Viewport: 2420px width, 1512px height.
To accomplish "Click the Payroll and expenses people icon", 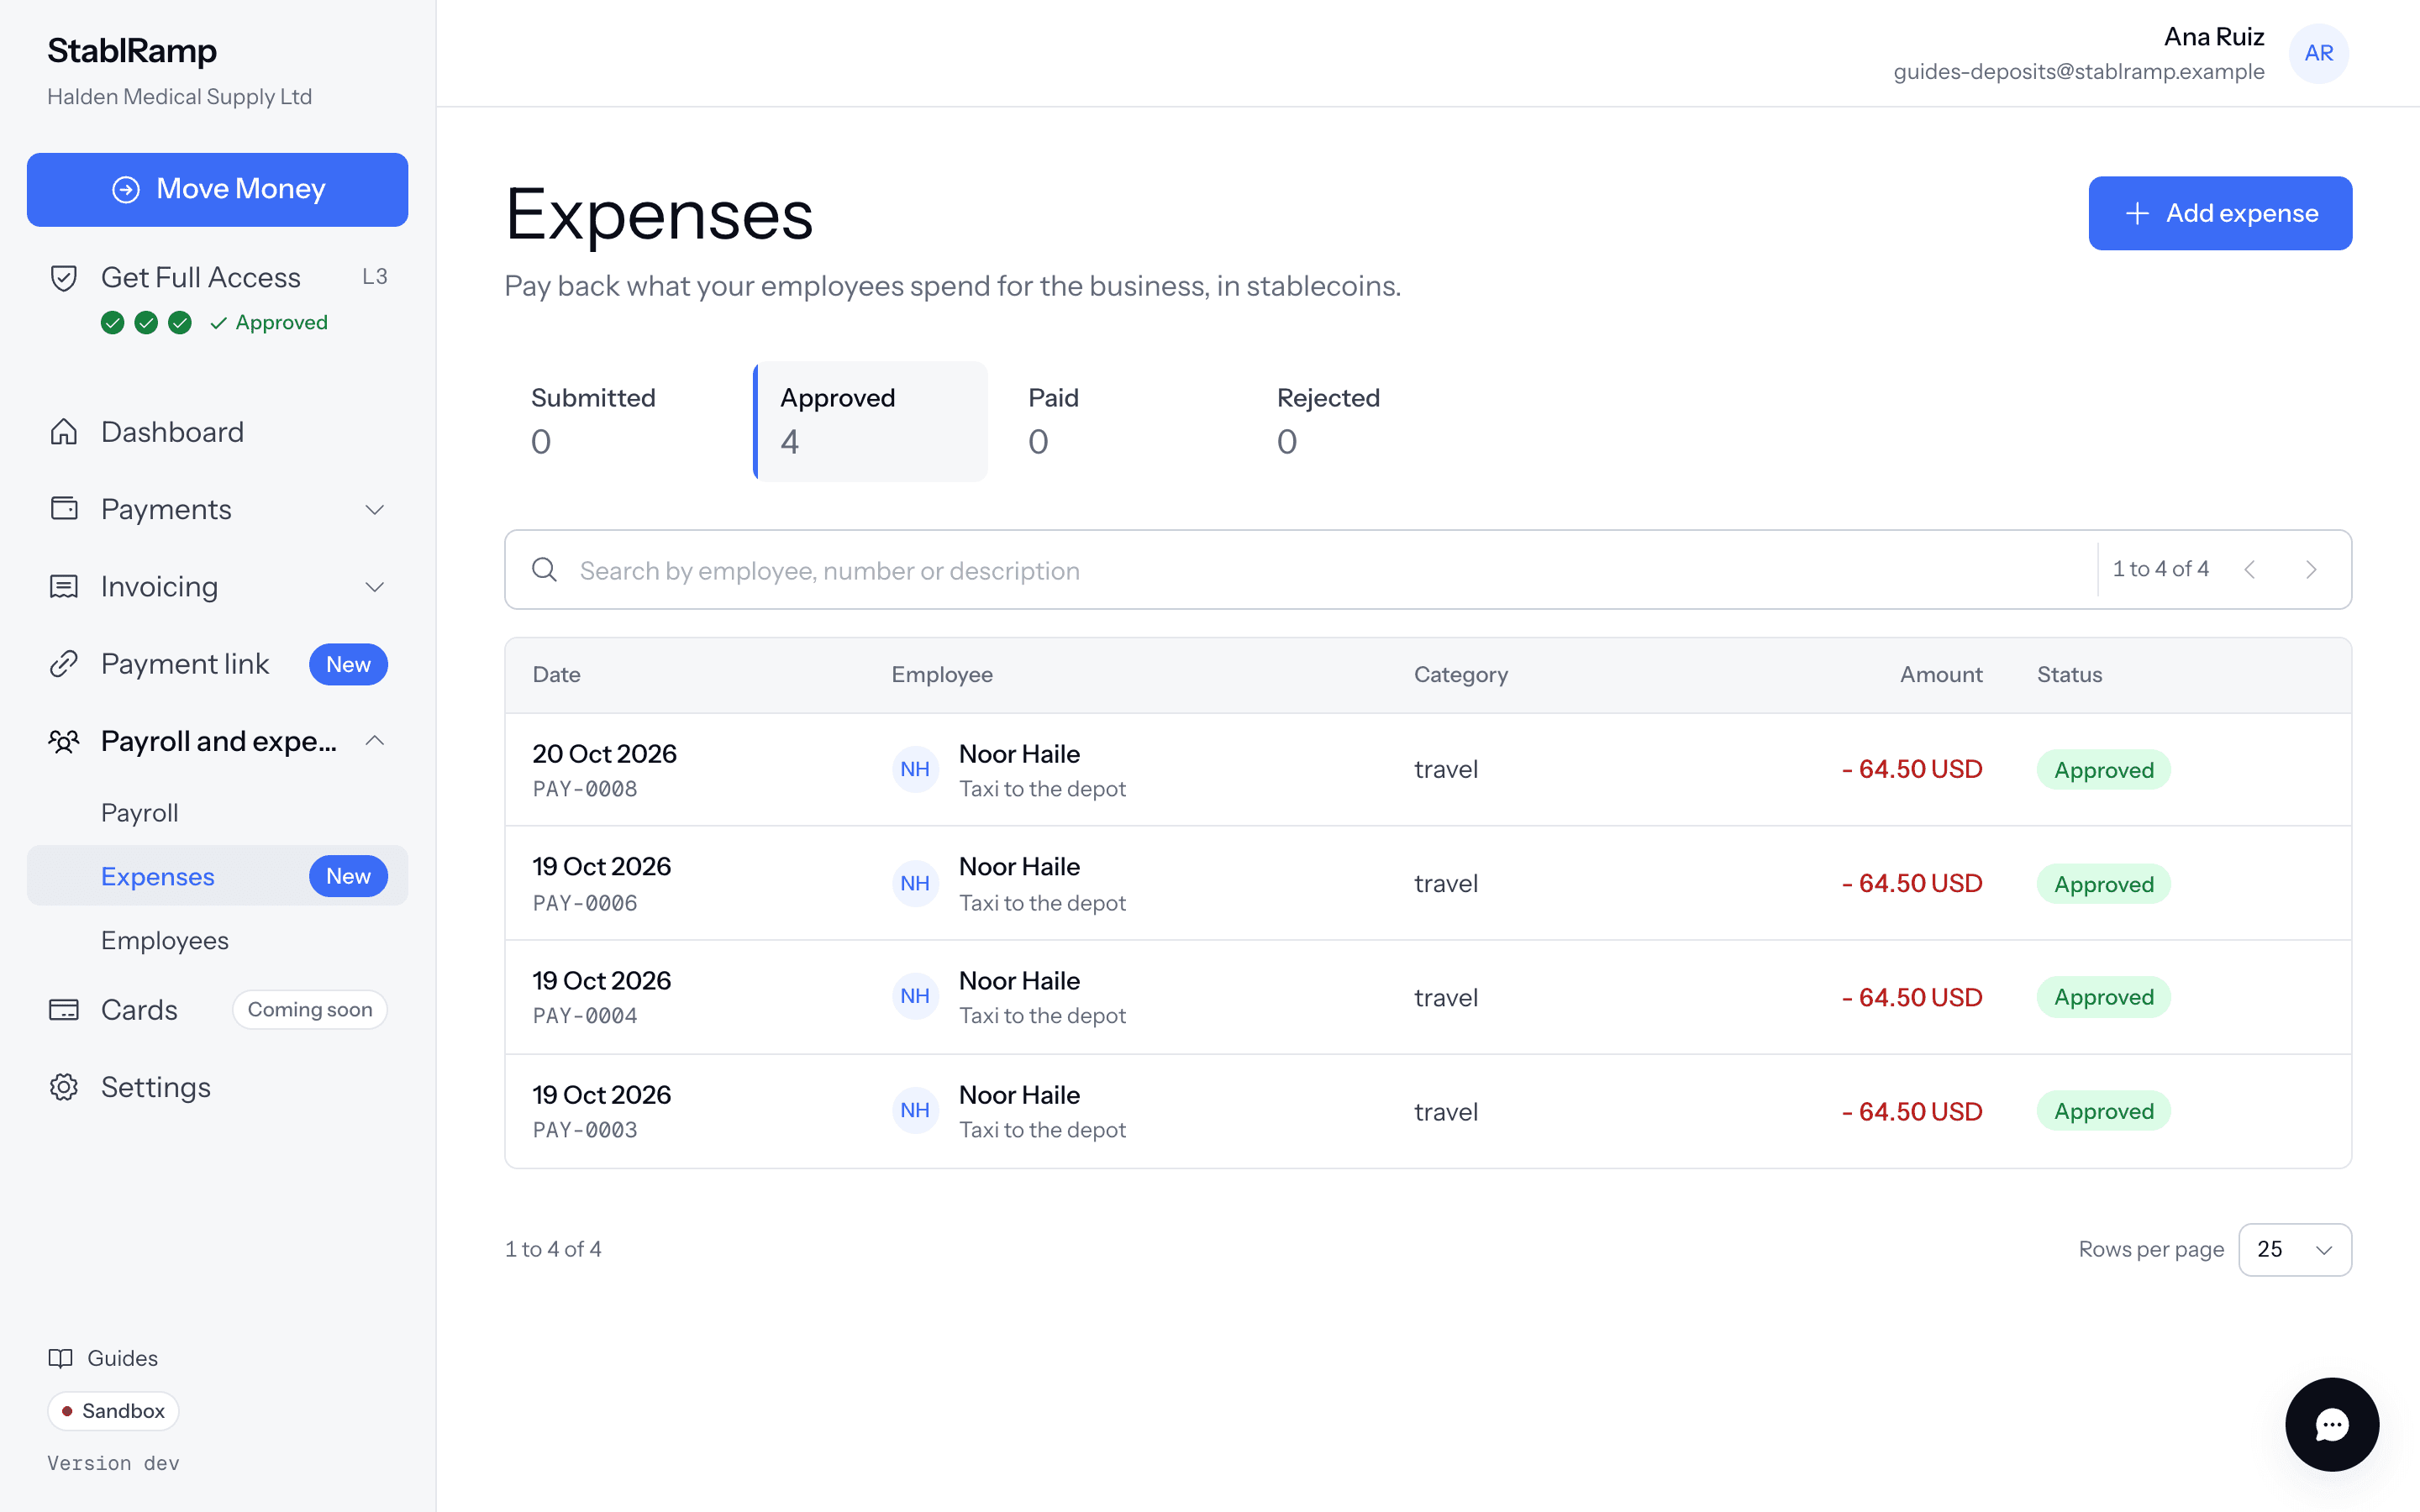I will (64, 741).
